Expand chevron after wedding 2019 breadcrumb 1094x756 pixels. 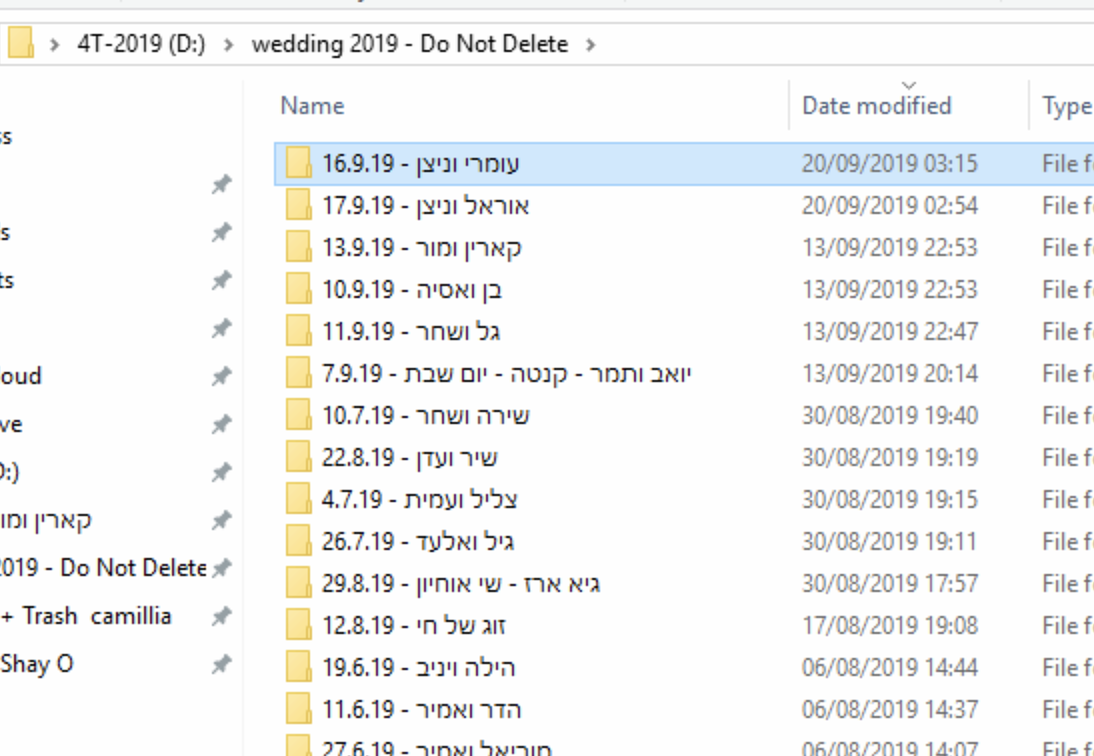[592, 45]
